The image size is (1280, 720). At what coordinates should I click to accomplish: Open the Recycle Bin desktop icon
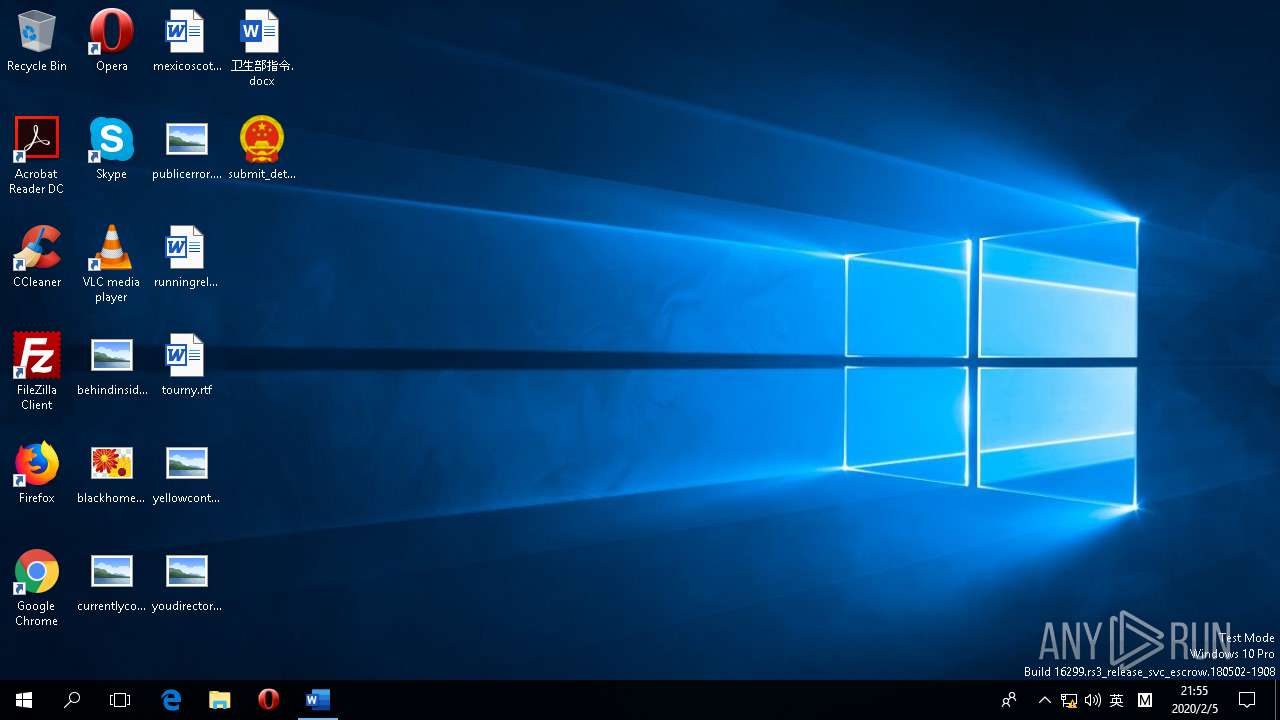coord(37,42)
